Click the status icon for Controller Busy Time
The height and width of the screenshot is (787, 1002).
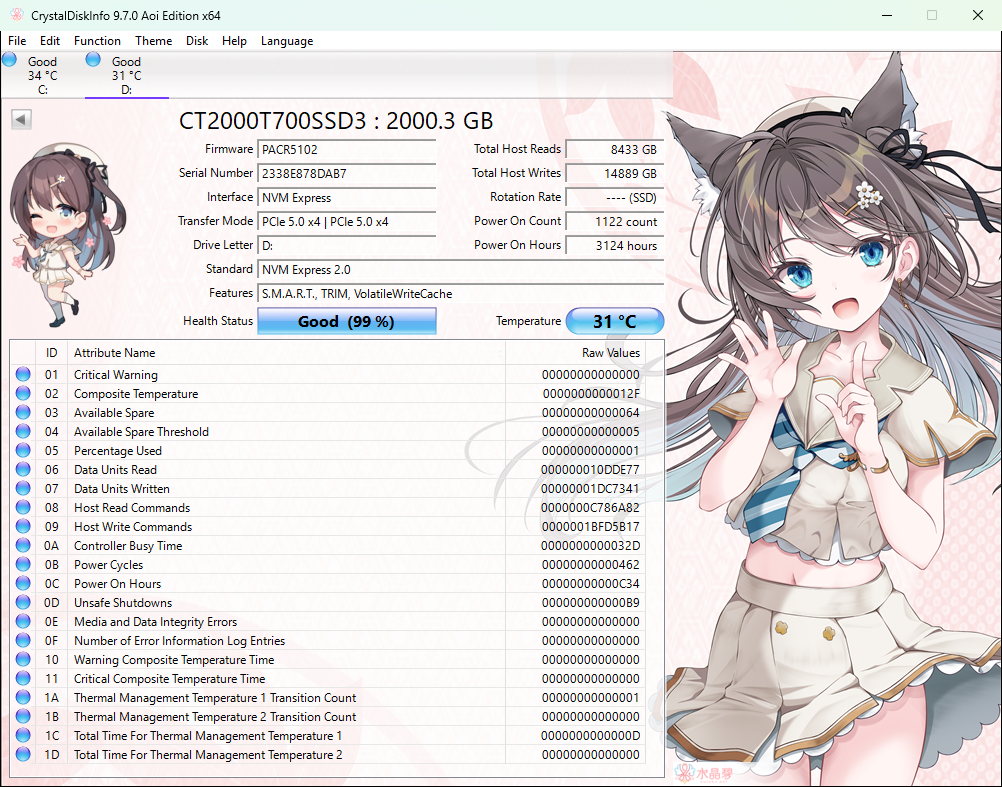[x=23, y=546]
